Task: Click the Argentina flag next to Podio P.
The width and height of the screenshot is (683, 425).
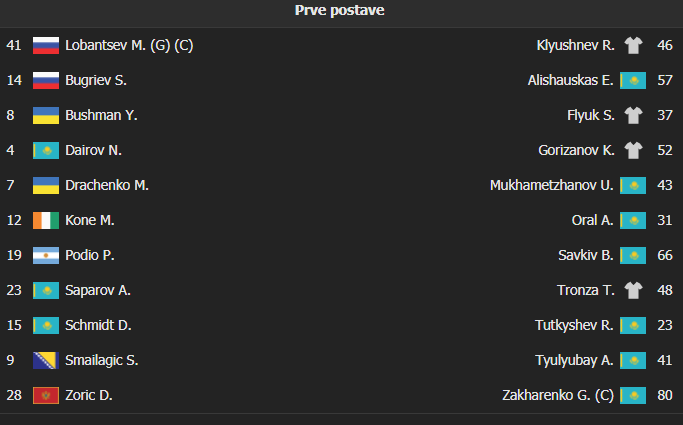Action: (x=46, y=255)
